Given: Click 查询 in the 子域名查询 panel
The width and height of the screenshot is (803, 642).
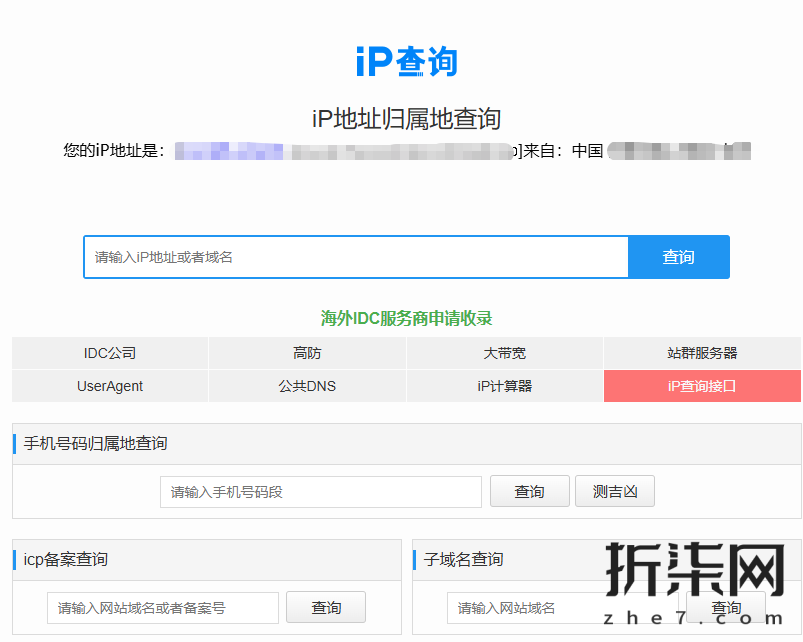Looking at the screenshot, I should click(725, 607).
